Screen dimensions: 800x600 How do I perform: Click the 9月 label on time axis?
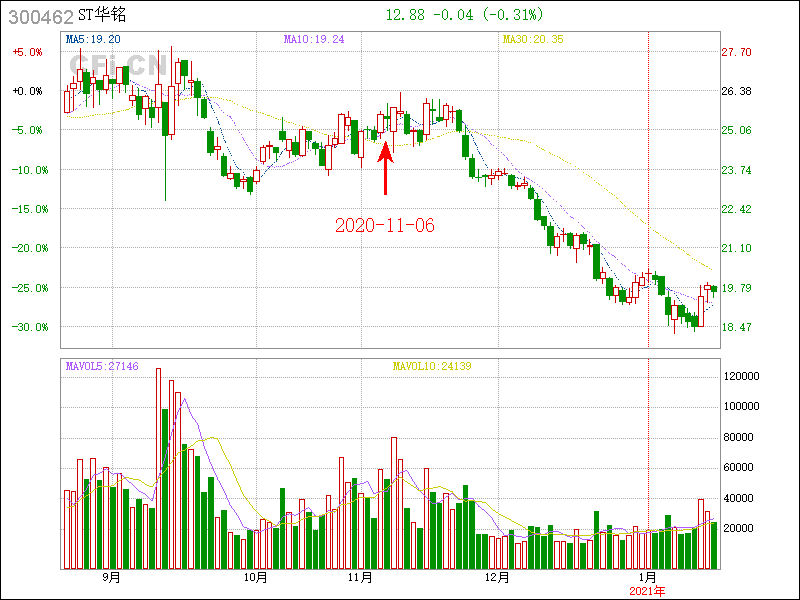pos(110,577)
